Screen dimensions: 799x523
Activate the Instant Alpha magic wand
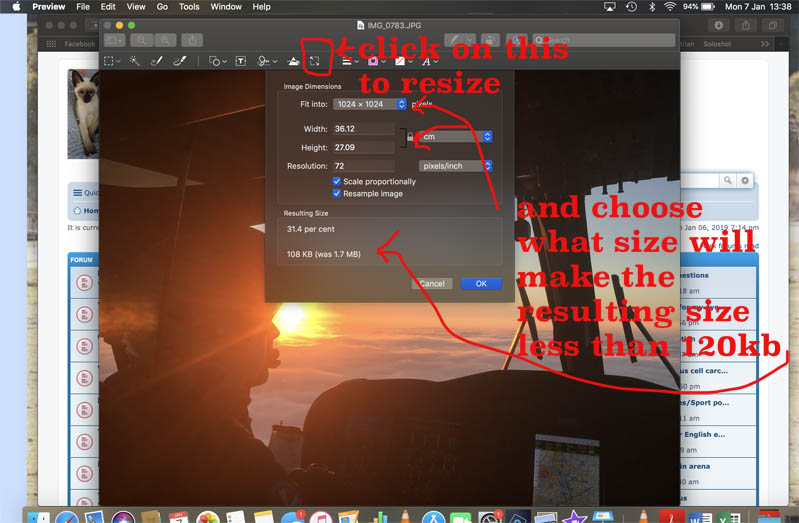[x=135, y=61]
